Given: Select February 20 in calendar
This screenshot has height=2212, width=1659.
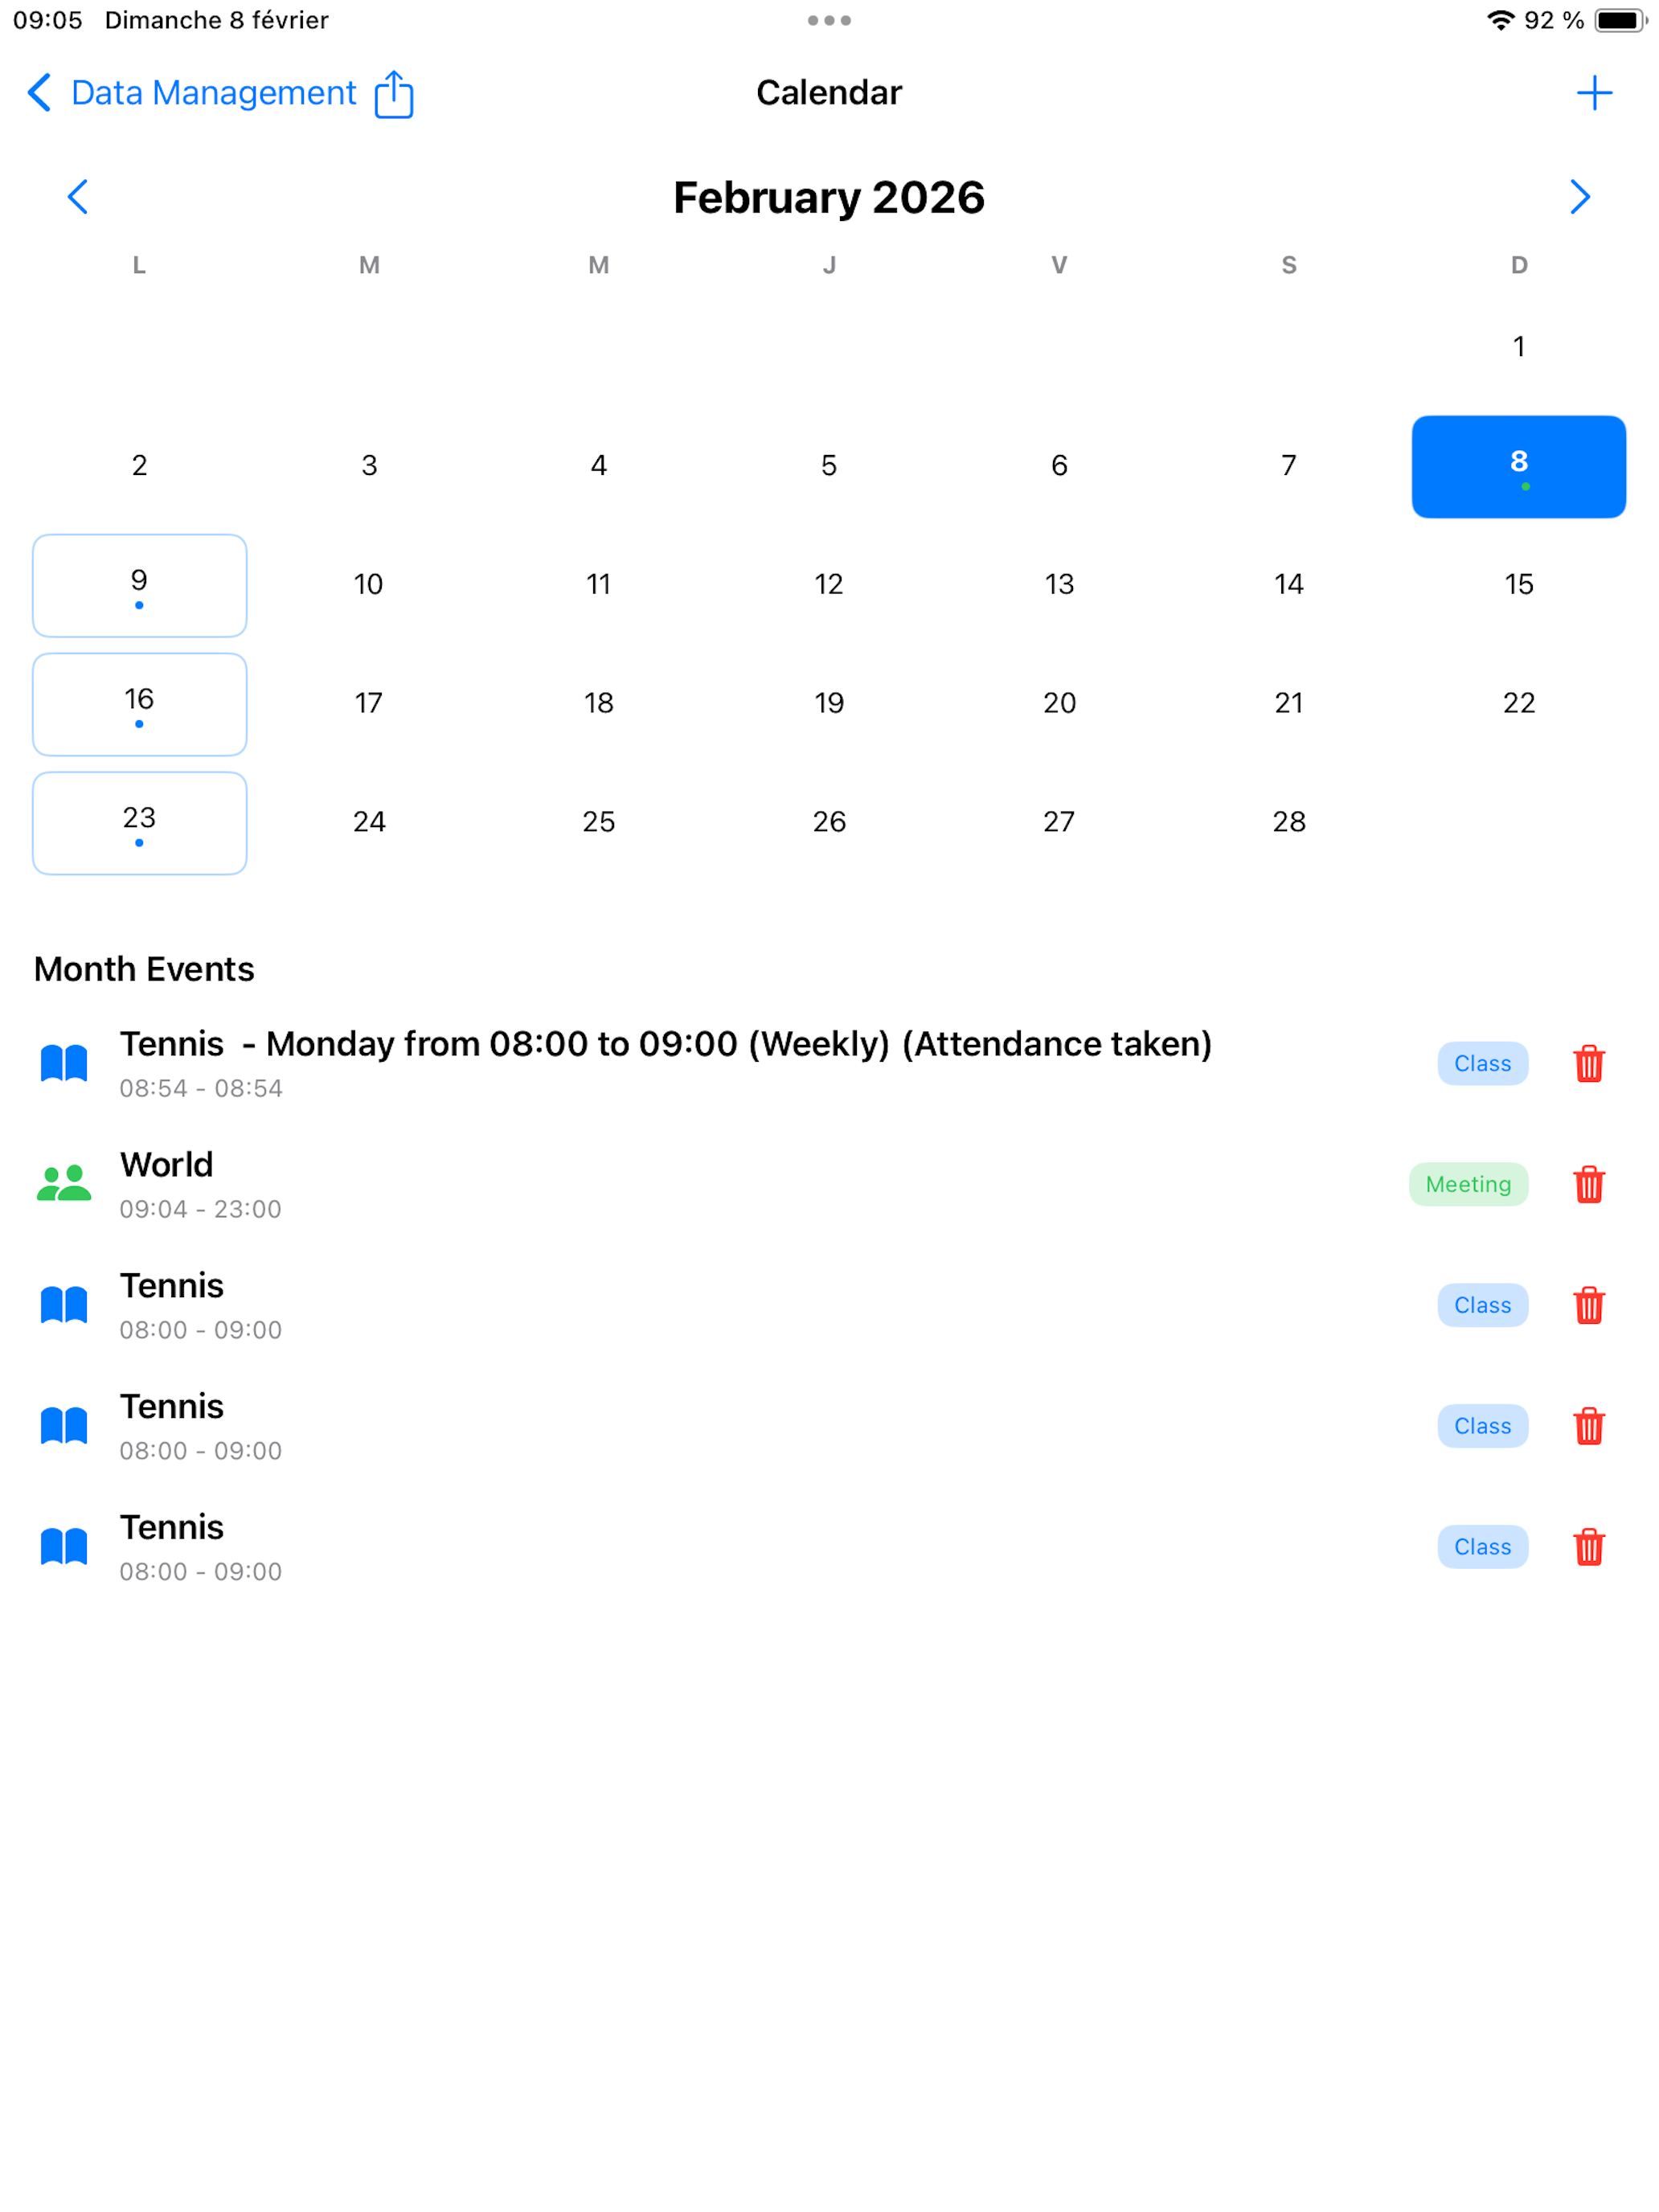Looking at the screenshot, I should (1059, 704).
